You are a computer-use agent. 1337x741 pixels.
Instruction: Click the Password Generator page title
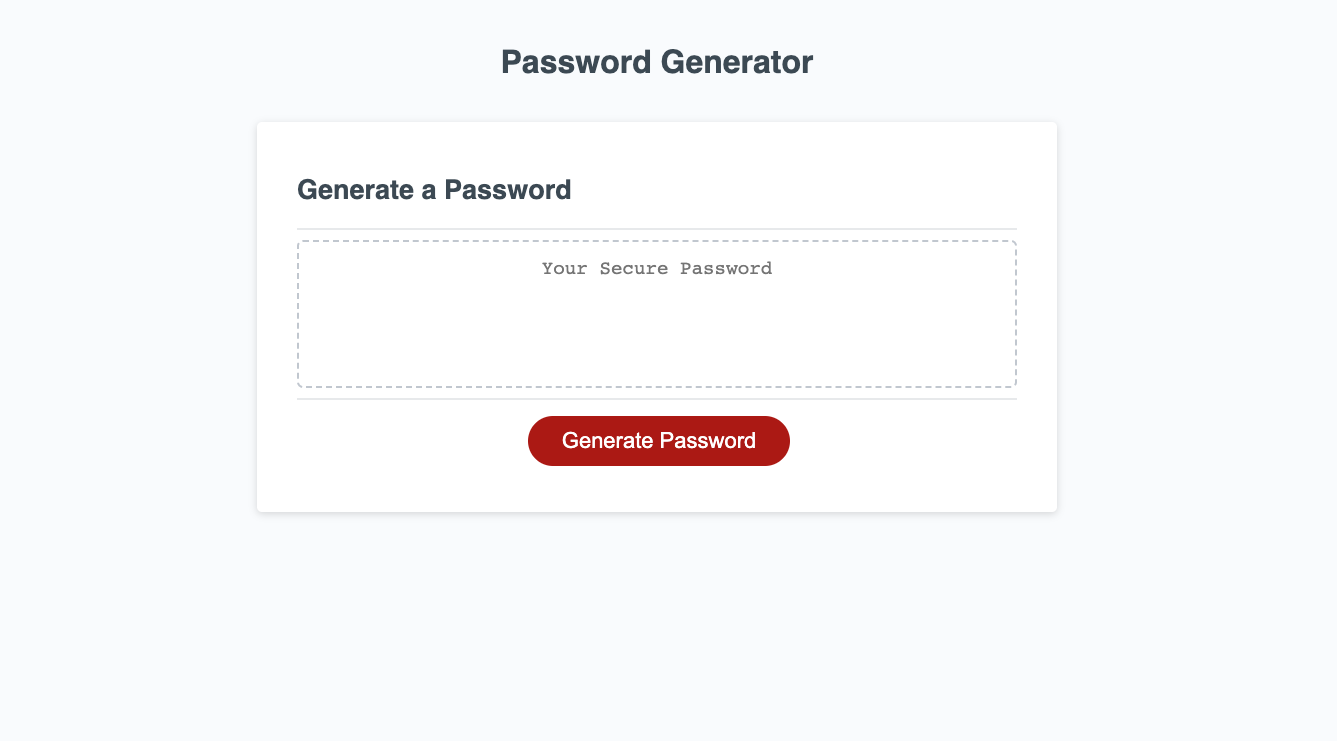point(656,61)
